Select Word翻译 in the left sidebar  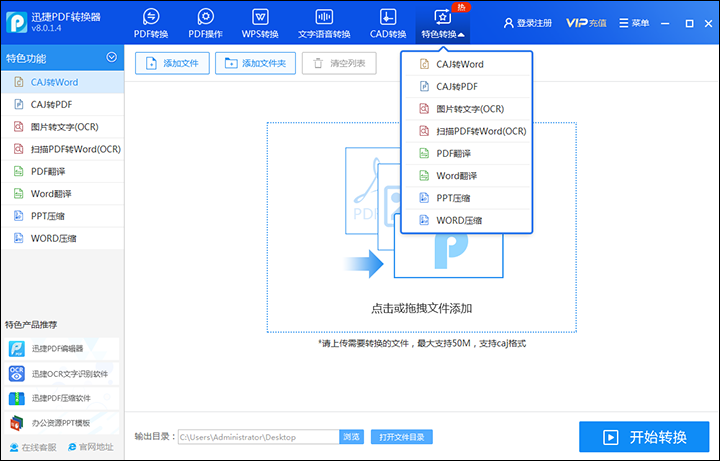[x=62, y=194]
